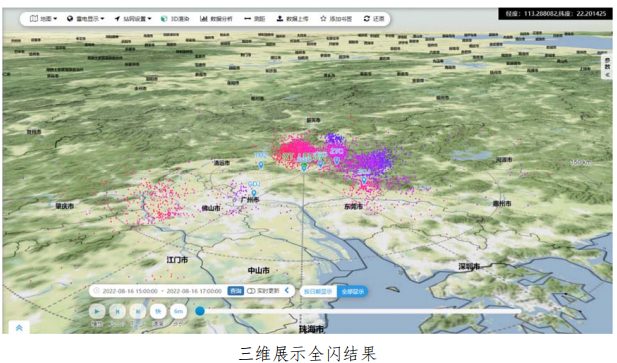Click the 河源市 city label on map

click(x=504, y=159)
